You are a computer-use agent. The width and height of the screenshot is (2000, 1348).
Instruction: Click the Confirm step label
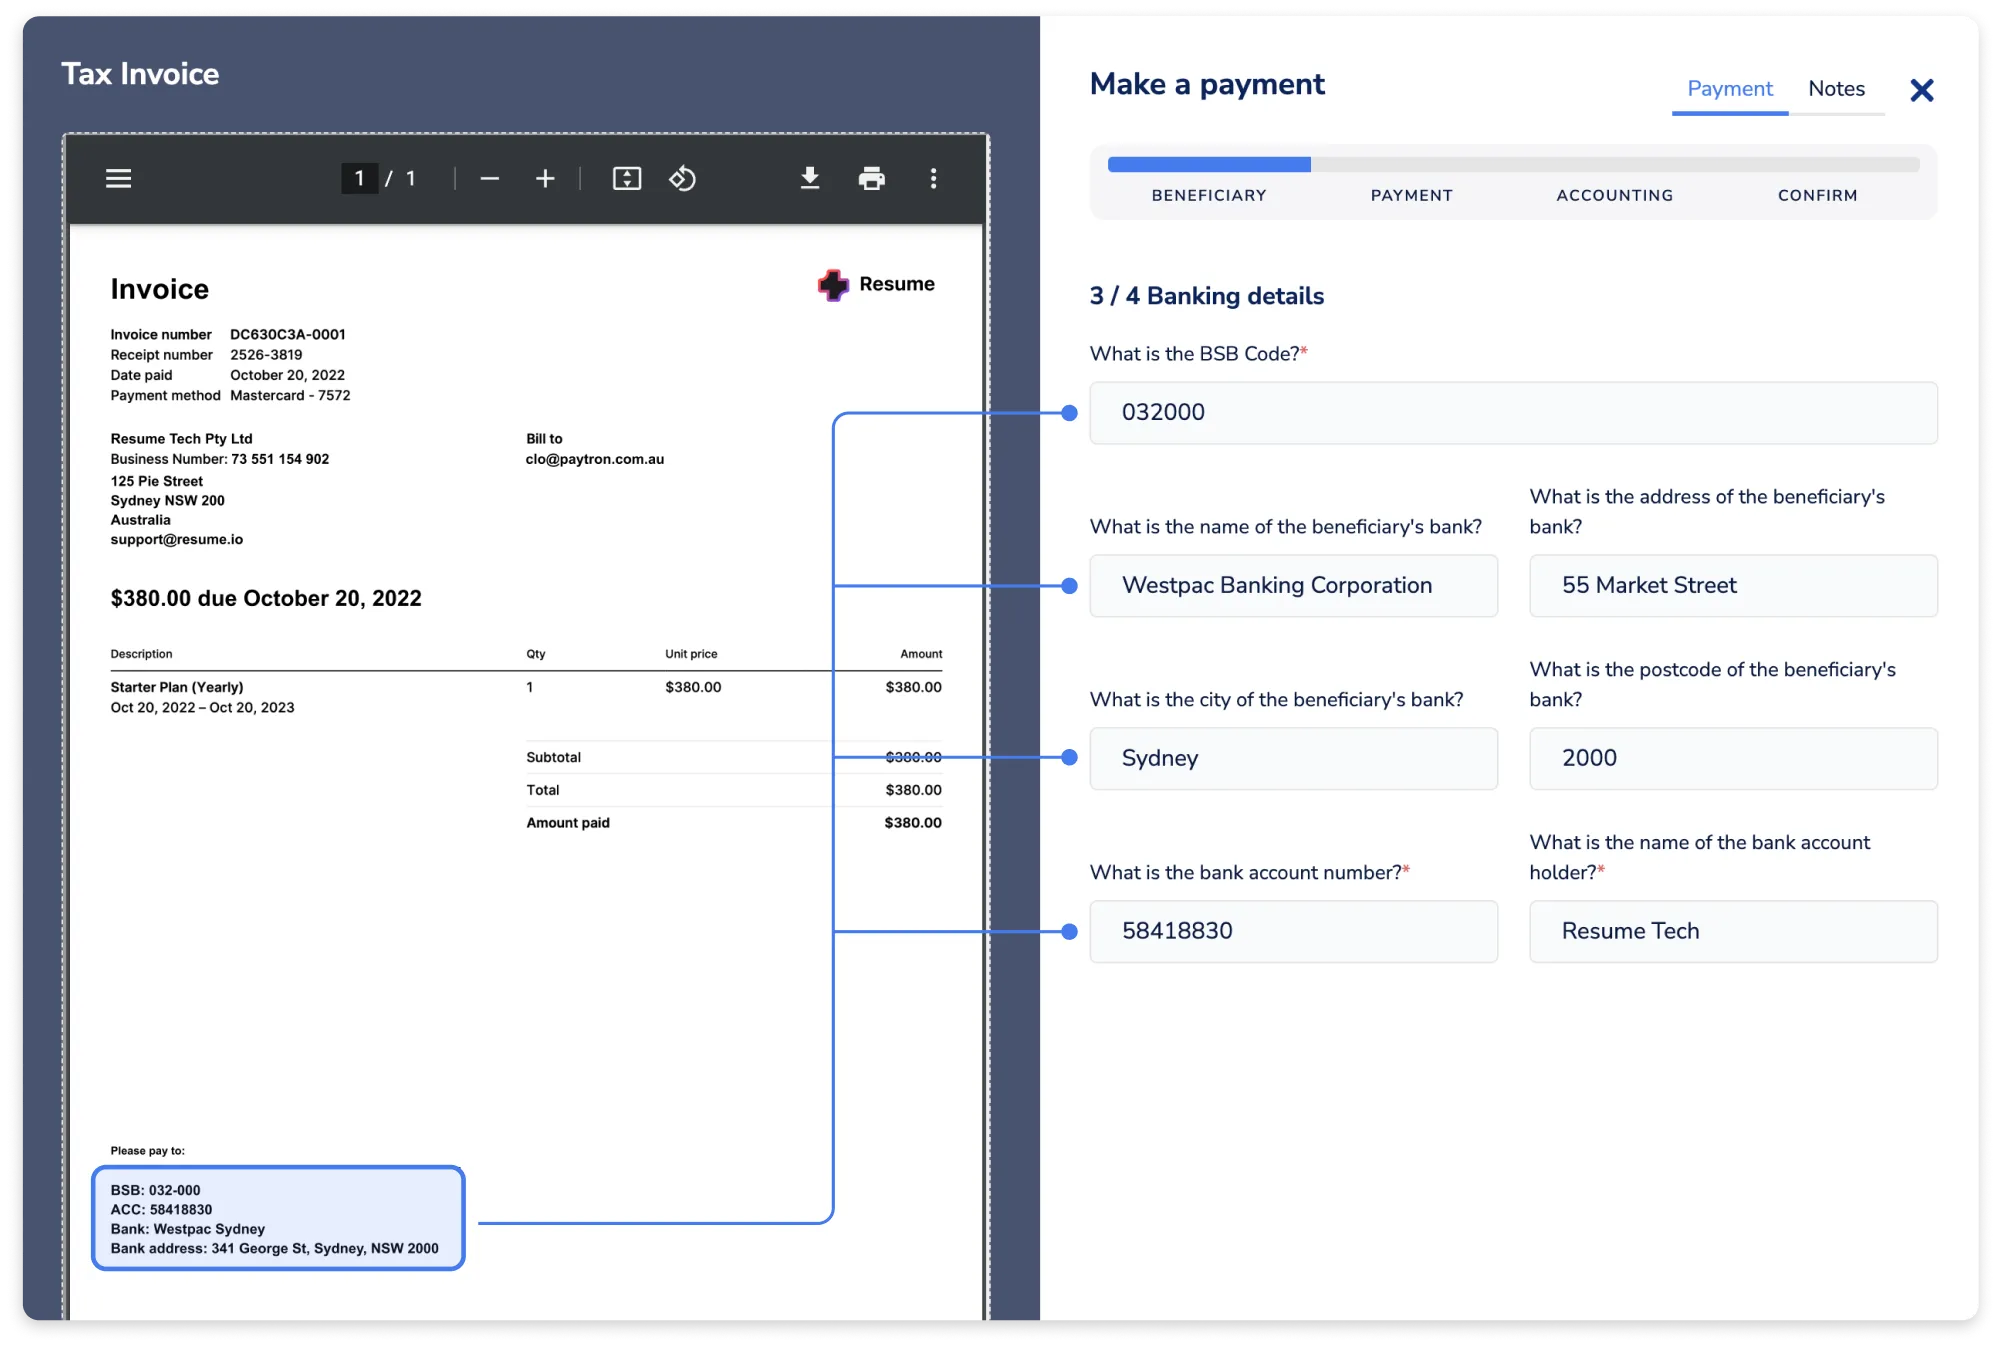(x=1817, y=196)
